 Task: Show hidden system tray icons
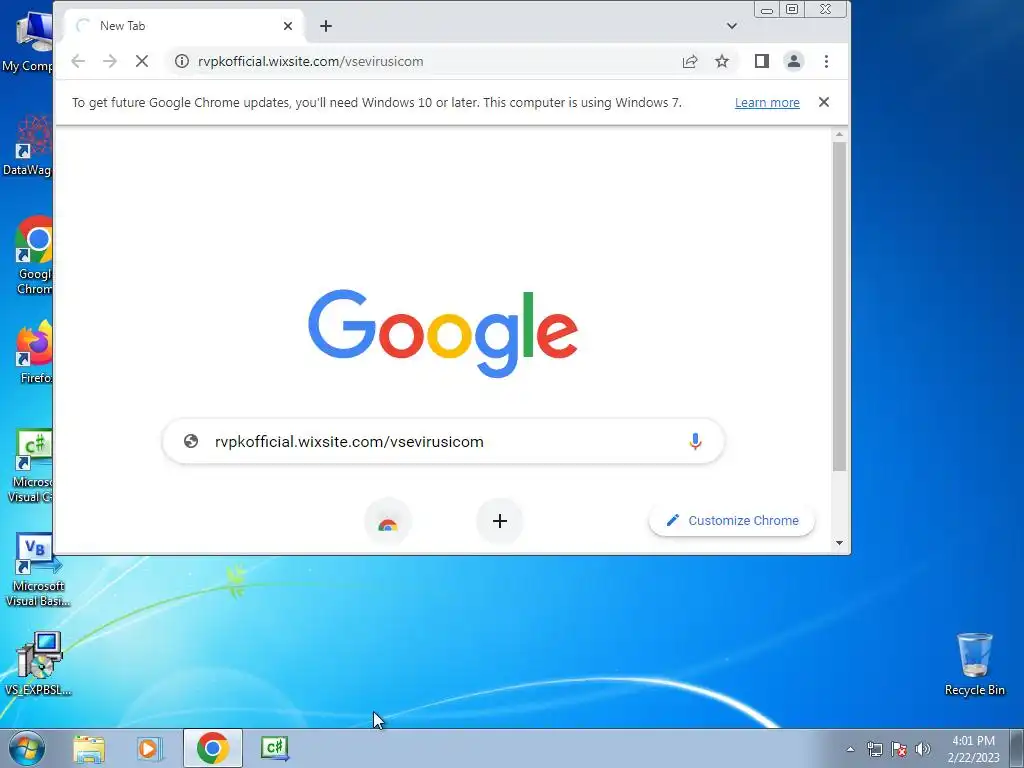(x=850, y=749)
